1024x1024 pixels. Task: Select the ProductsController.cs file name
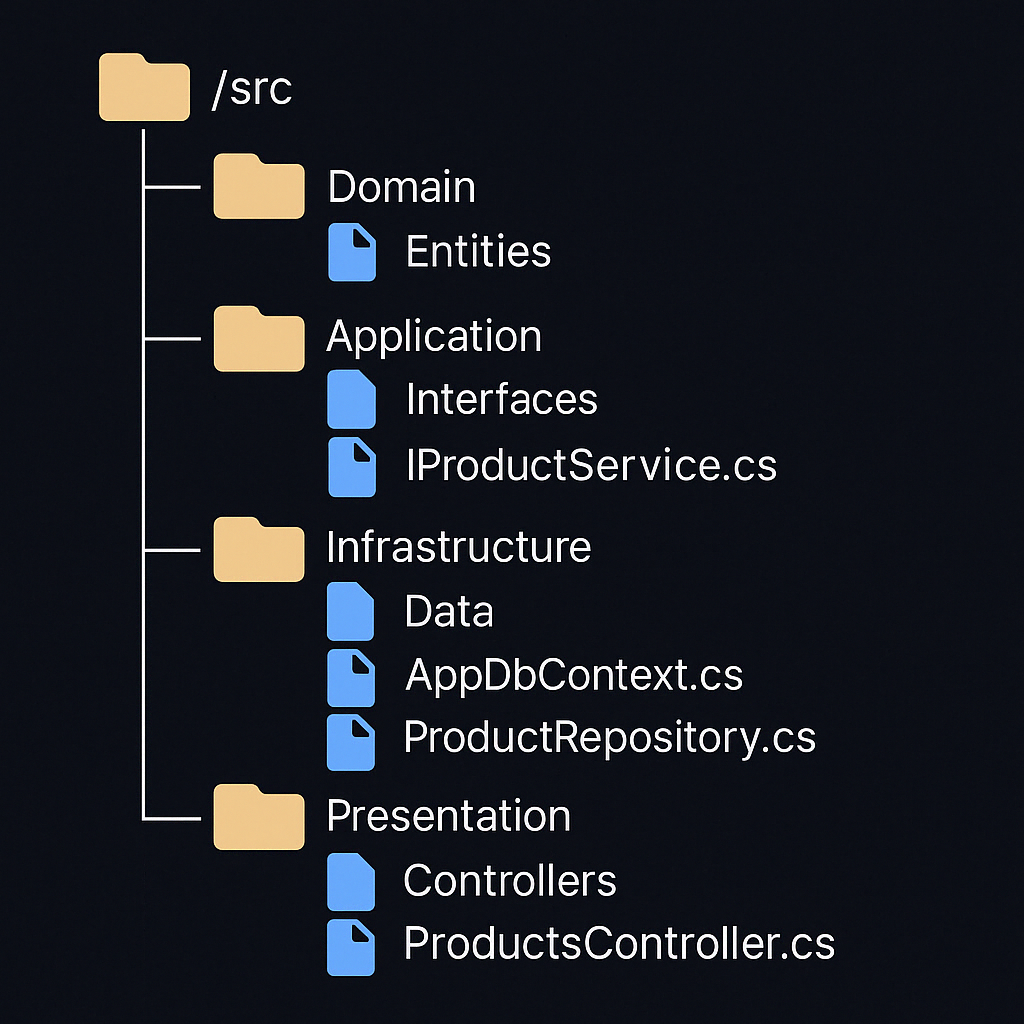click(619, 943)
